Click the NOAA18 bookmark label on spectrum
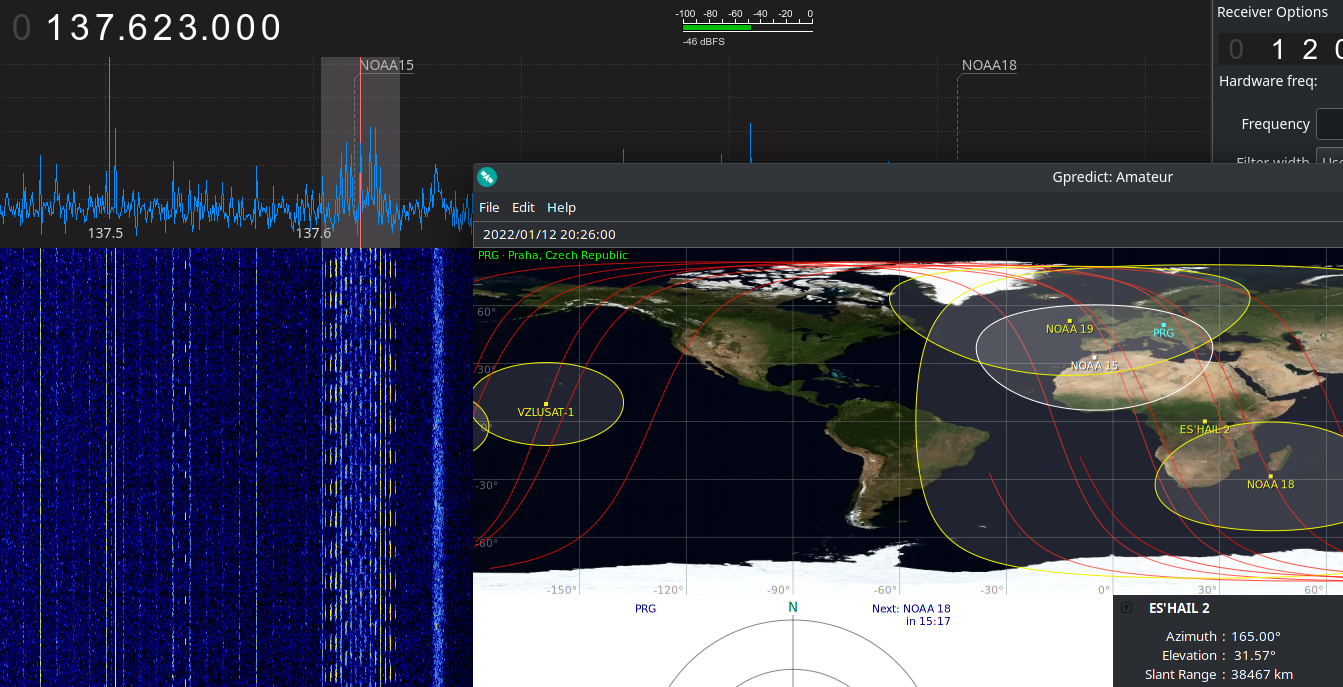1343x687 pixels. 988,66
